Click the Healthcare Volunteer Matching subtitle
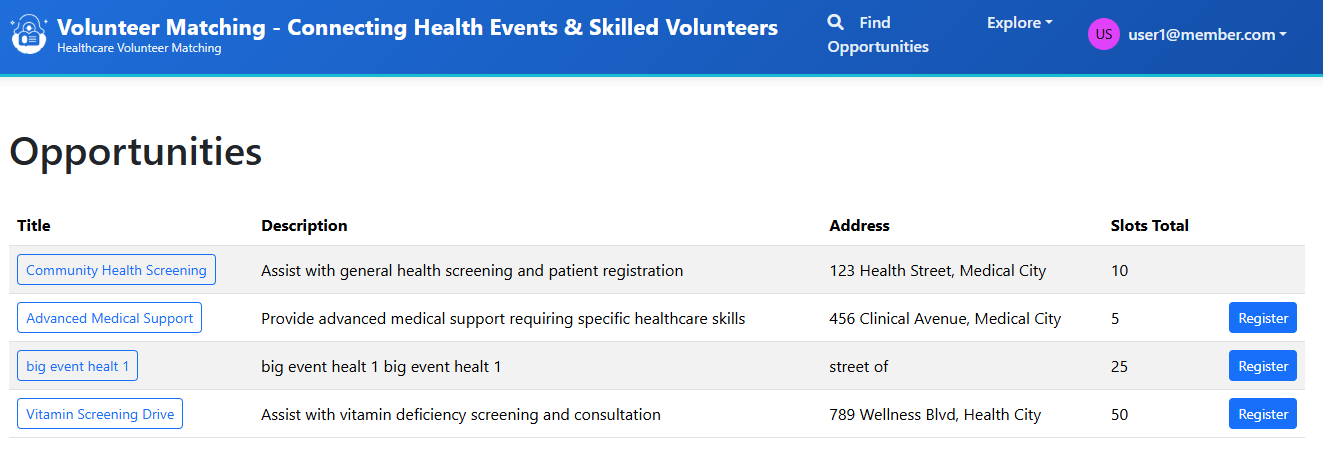Screen dimensions: 1323x456 click(139, 48)
